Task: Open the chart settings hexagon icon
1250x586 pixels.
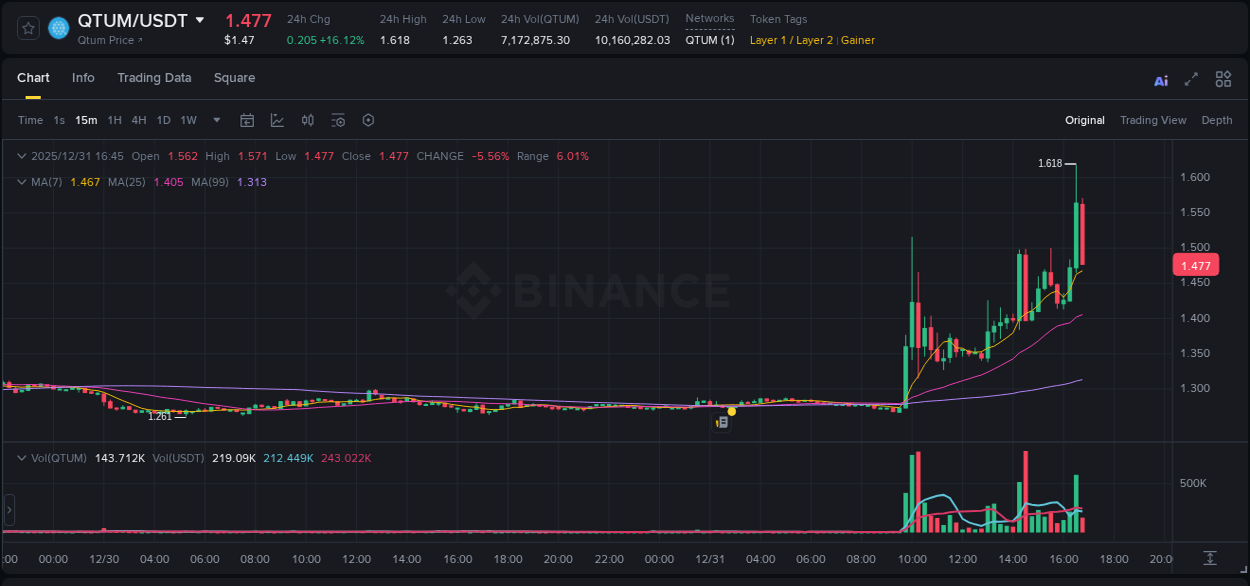Action: click(368, 120)
